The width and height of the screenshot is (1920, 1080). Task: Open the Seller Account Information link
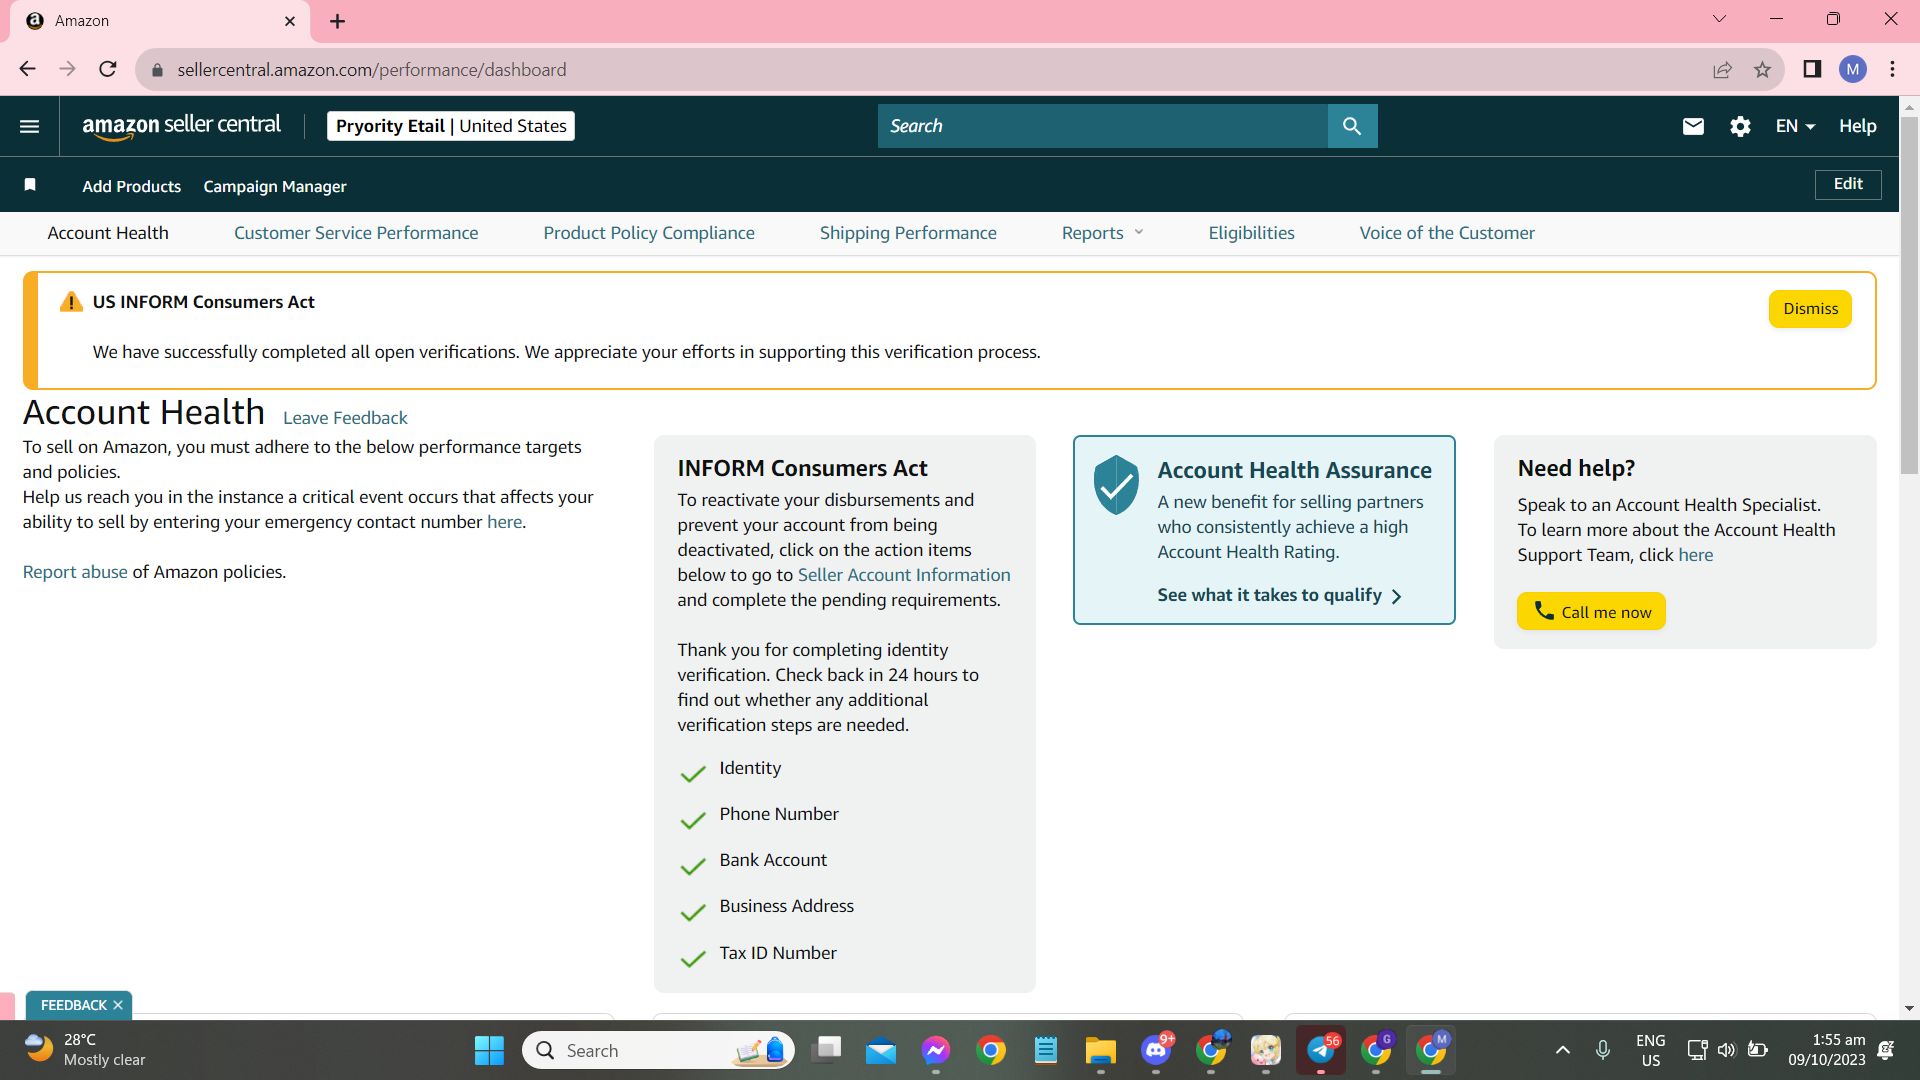pos(904,575)
